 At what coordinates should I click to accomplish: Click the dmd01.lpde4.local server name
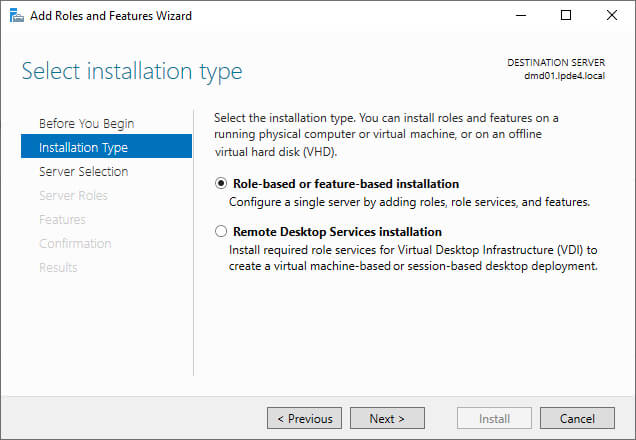(x=564, y=75)
